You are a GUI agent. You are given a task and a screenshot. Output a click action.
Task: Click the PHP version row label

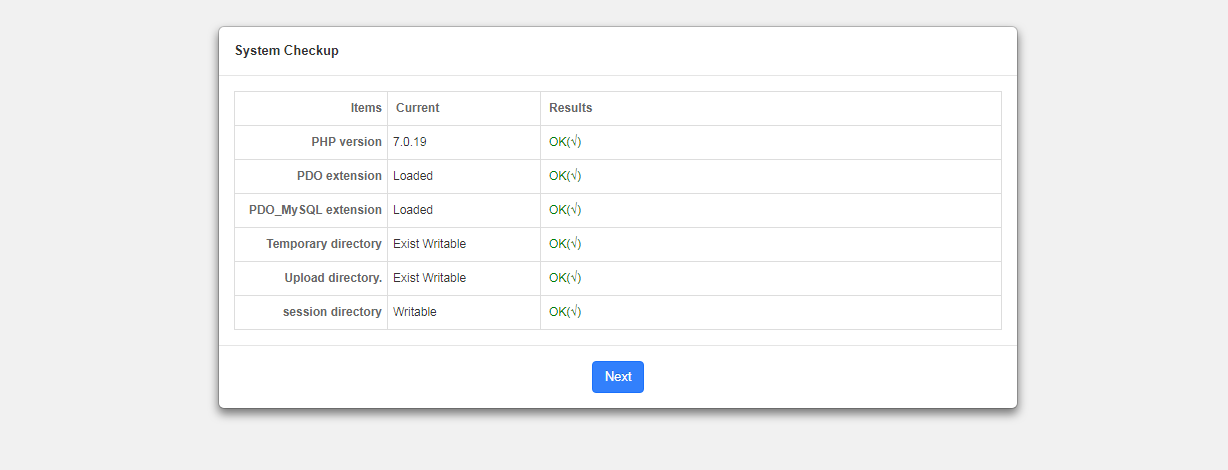346,142
